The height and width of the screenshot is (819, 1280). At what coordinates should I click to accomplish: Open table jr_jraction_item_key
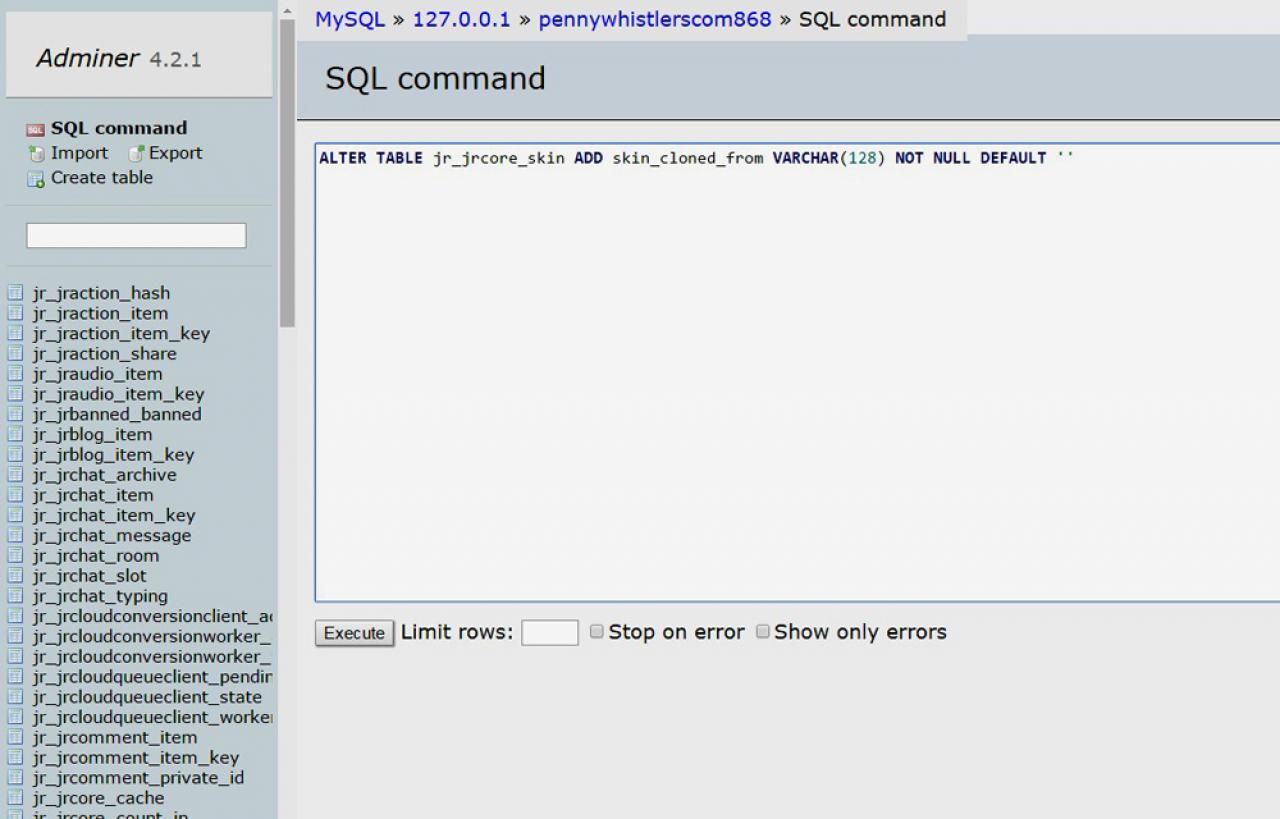[121, 333]
